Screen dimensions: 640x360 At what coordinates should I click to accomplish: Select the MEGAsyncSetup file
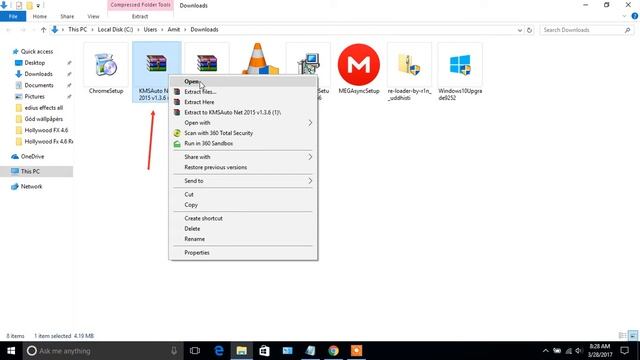[359, 69]
